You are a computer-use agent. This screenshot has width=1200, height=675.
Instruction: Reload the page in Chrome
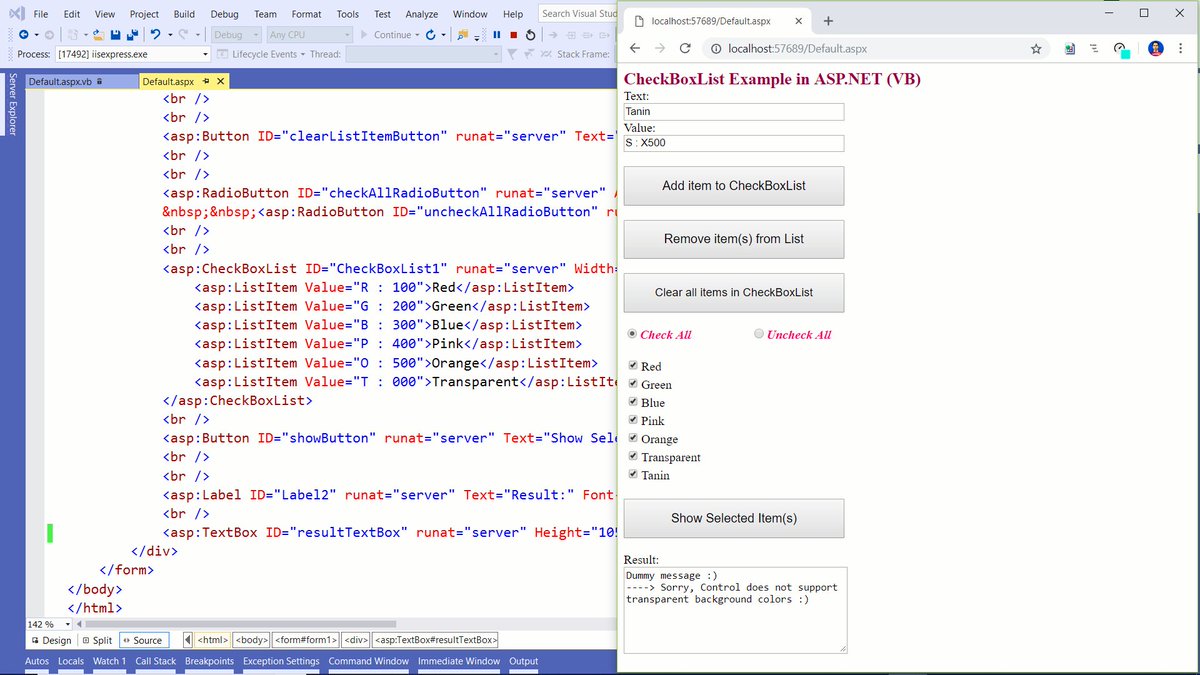click(685, 48)
